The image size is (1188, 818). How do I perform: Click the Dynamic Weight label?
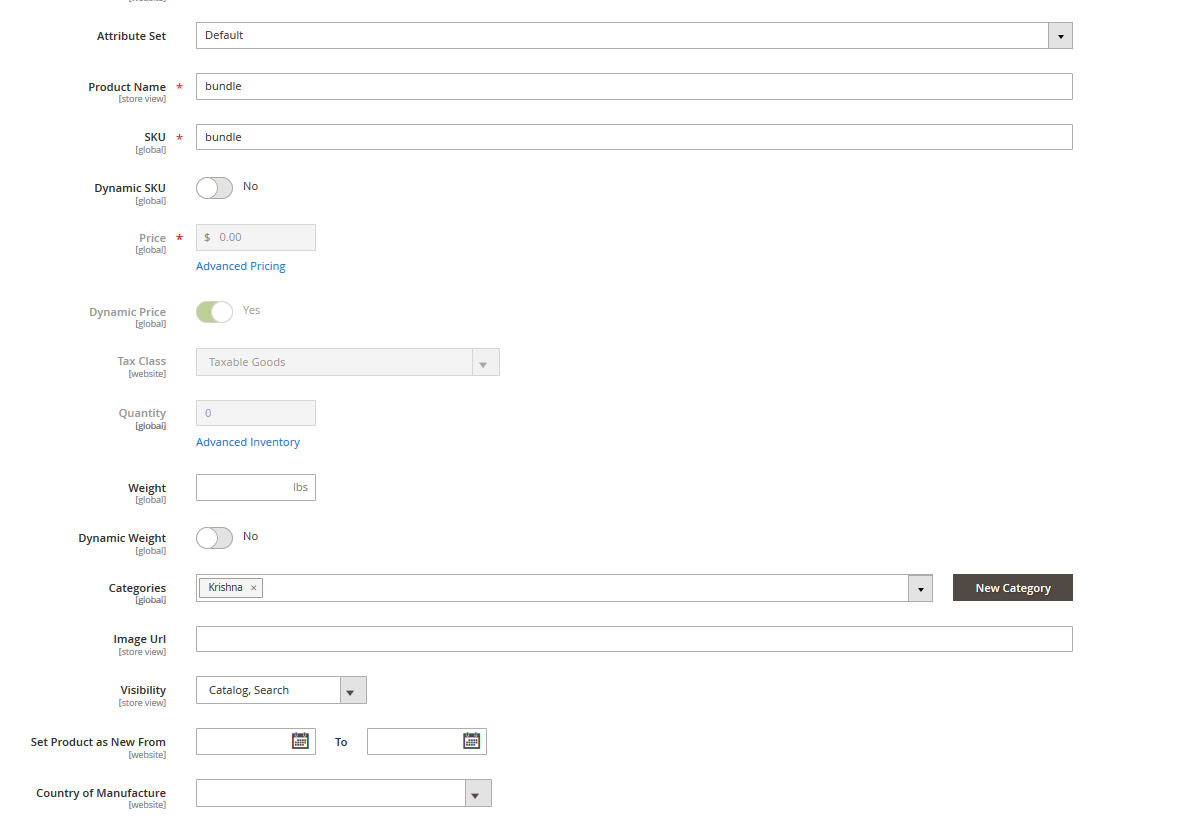click(x=122, y=538)
